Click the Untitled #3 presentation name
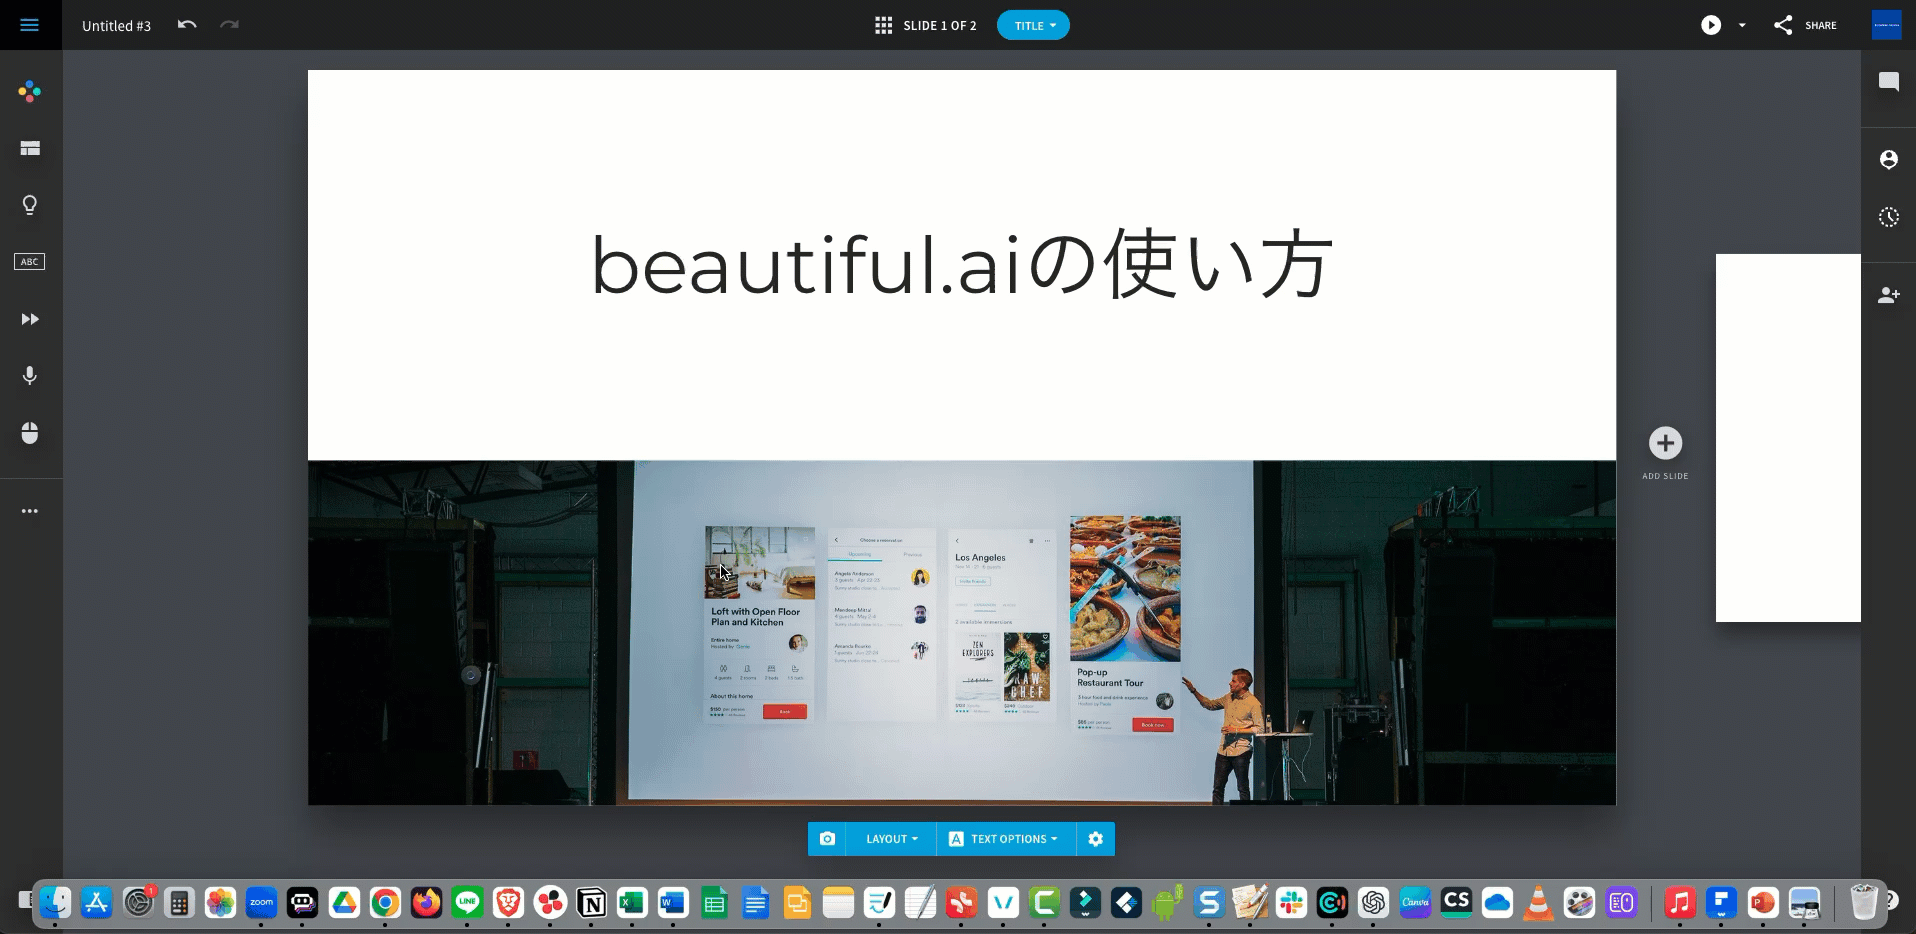 click(x=116, y=26)
